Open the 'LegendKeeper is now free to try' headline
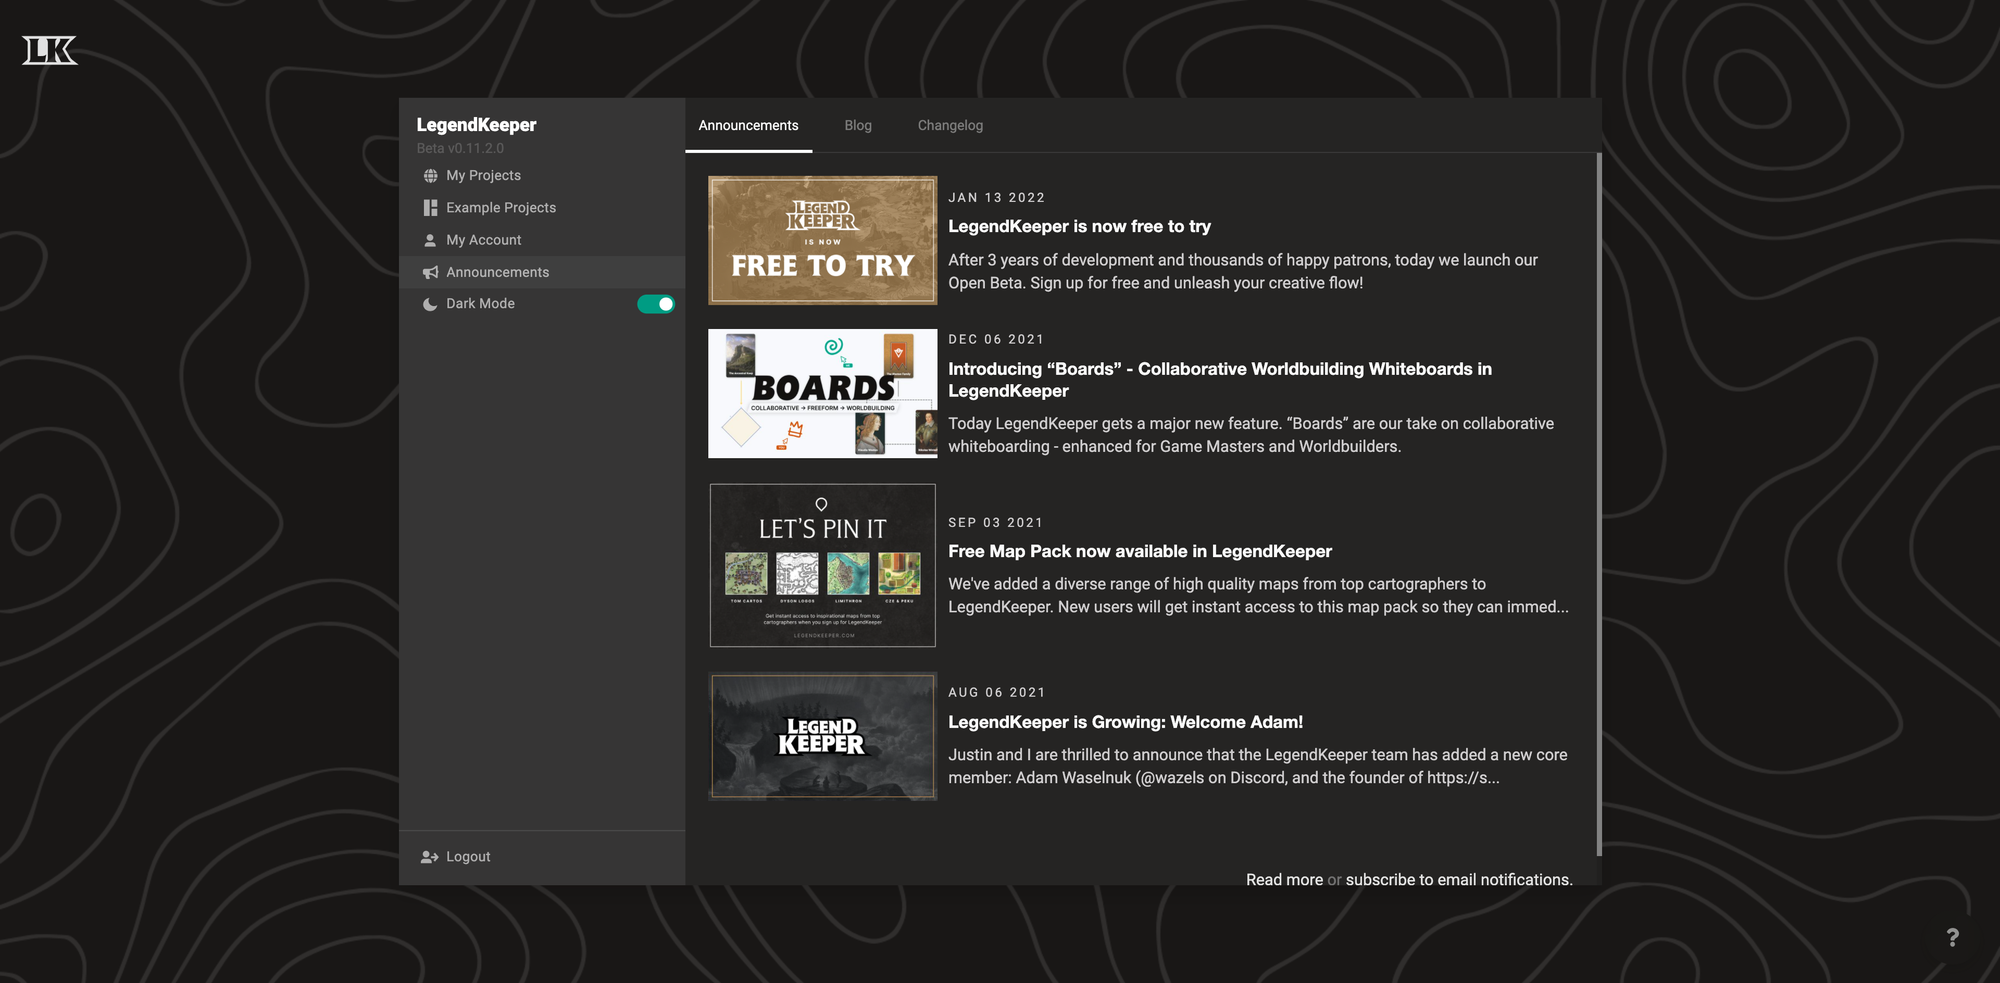The width and height of the screenshot is (2000, 983). coord(1079,227)
